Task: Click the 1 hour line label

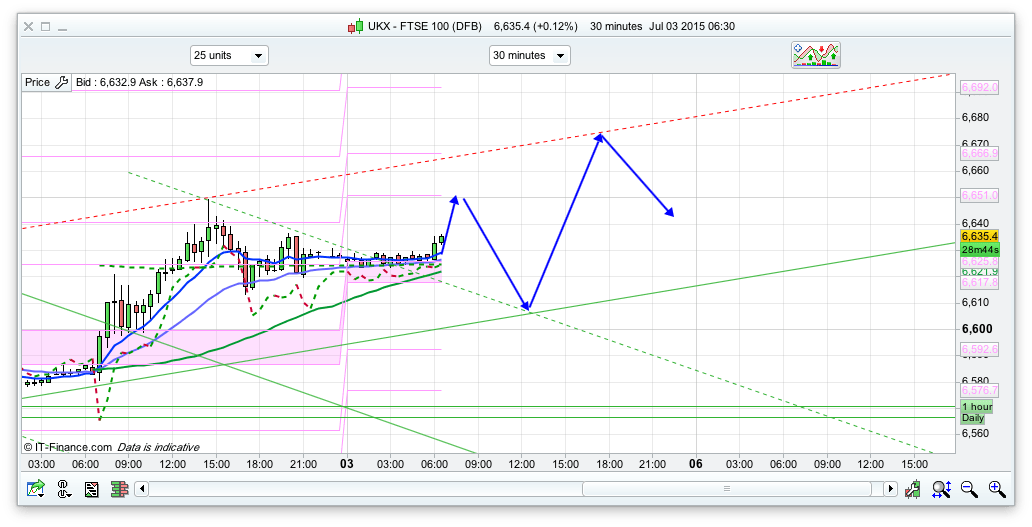Action: [977, 407]
